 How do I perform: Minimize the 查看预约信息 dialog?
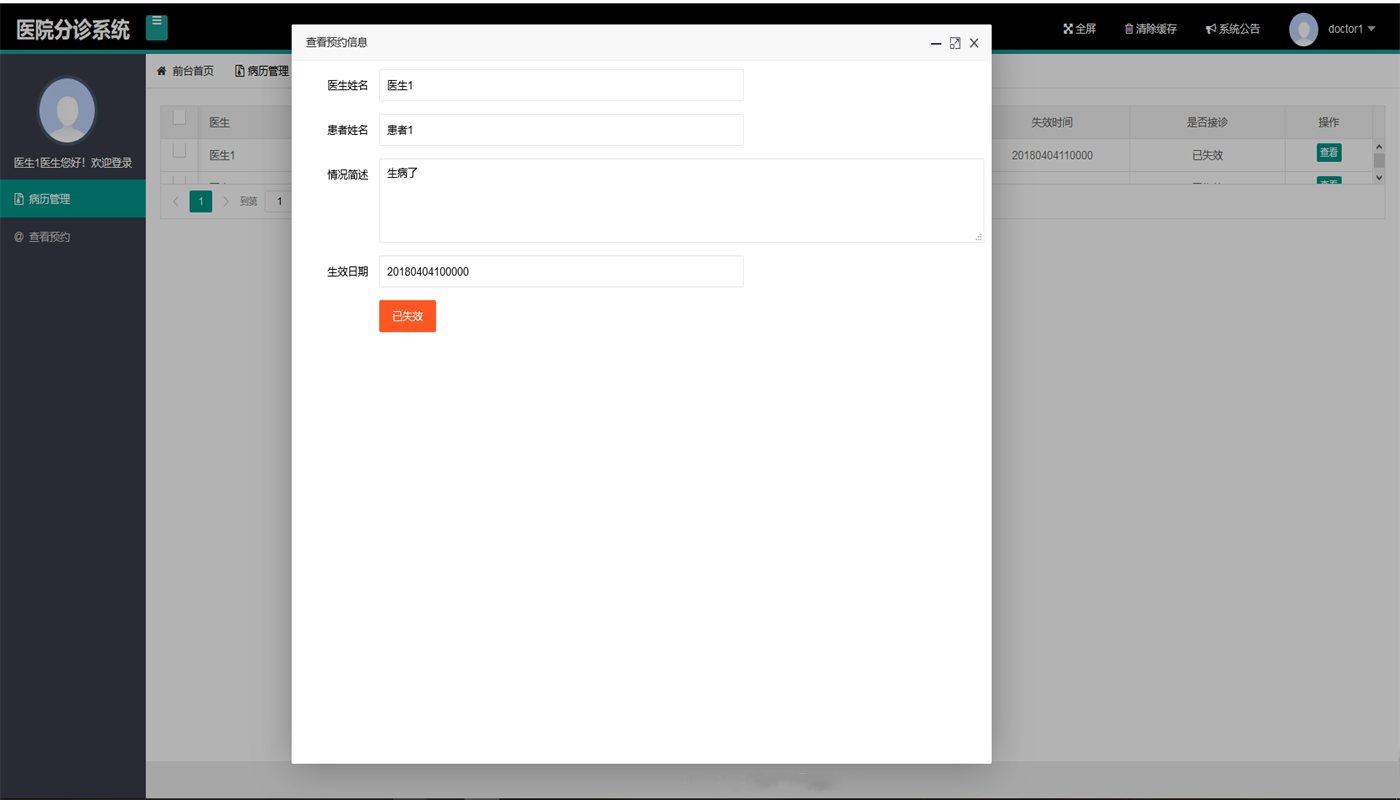point(936,43)
